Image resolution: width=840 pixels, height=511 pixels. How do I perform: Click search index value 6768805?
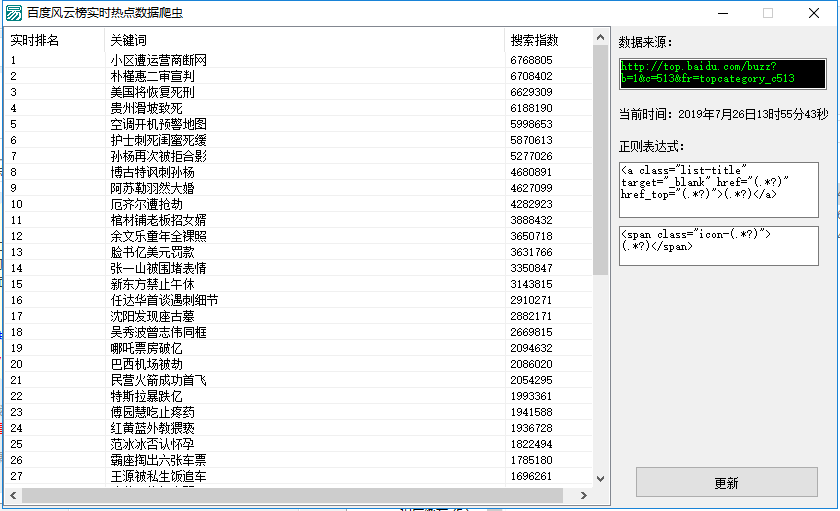pos(531,60)
